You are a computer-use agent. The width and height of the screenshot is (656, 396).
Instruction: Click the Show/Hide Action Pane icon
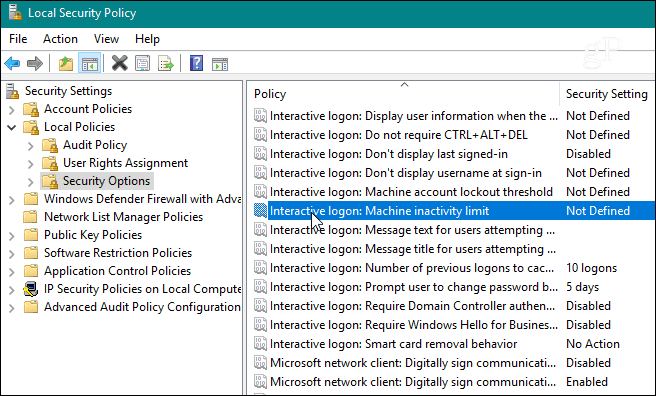point(220,64)
